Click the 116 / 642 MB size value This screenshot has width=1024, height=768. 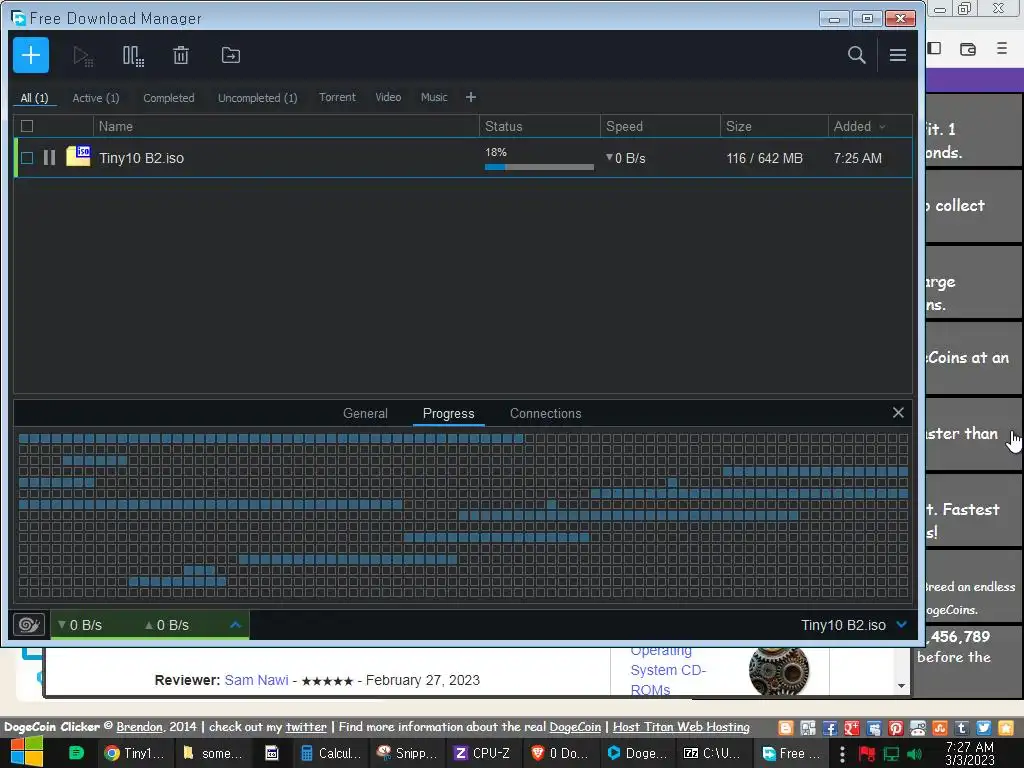(x=764, y=158)
